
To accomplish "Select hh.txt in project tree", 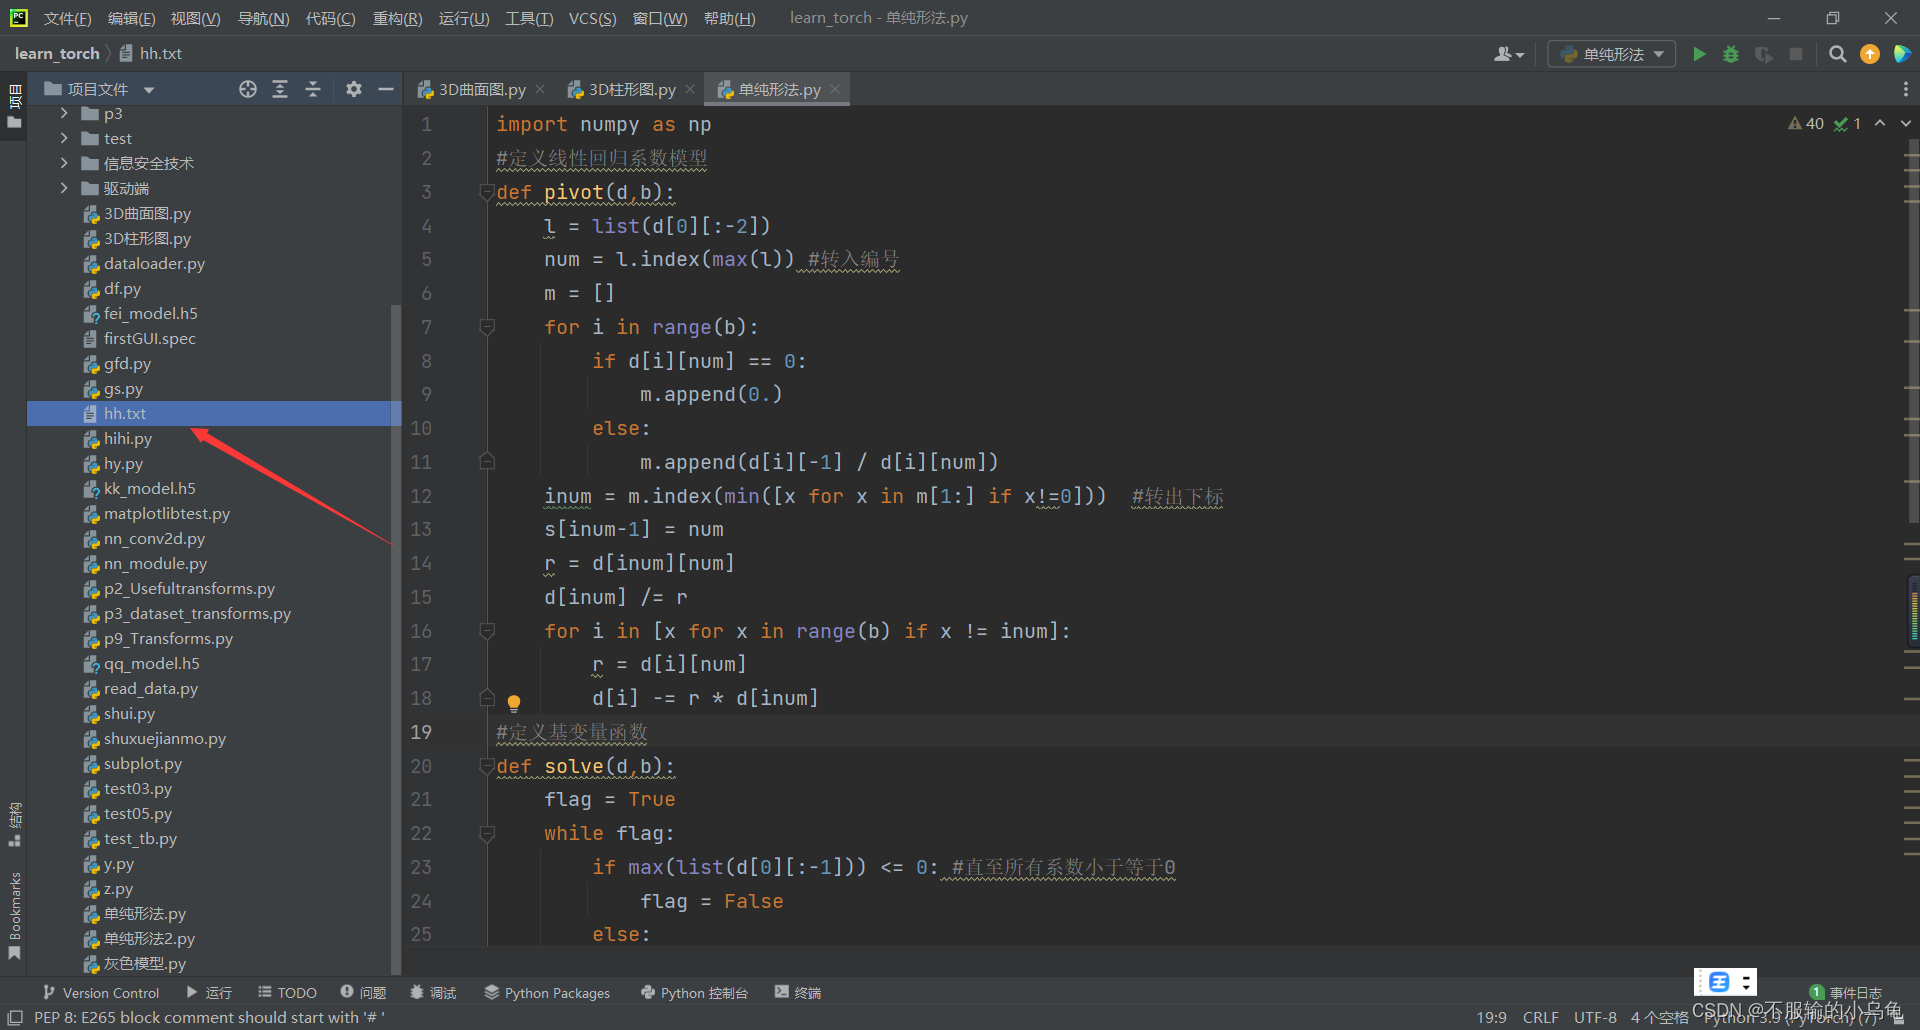I will pos(214,413).
